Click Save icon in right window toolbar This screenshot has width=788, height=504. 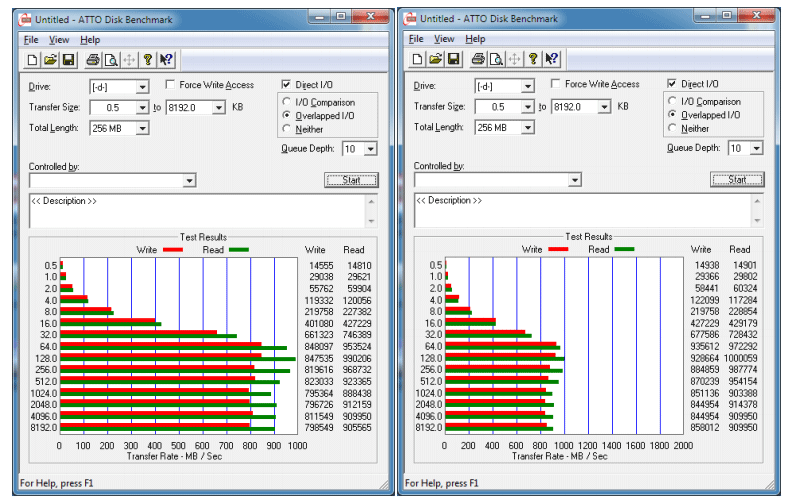[453, 59]
